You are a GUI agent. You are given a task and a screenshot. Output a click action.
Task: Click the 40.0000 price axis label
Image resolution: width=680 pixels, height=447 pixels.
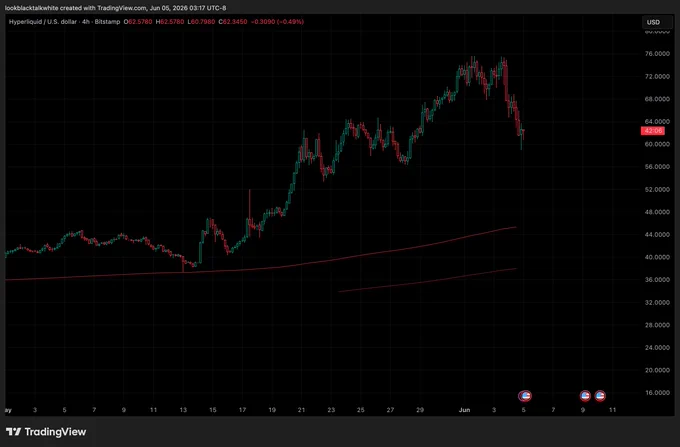(x=657, y=257)
